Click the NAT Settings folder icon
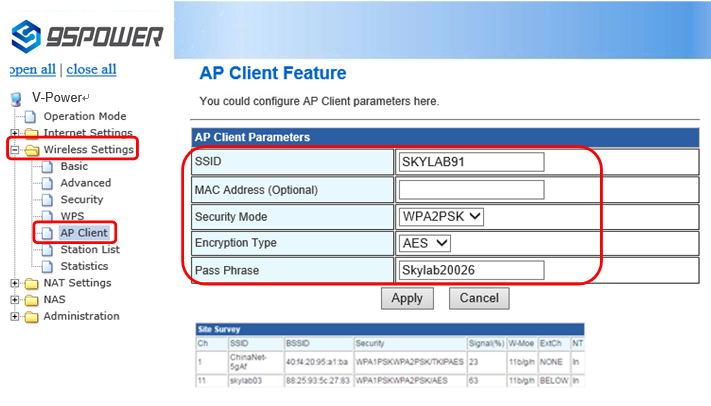 click(31, 283)
